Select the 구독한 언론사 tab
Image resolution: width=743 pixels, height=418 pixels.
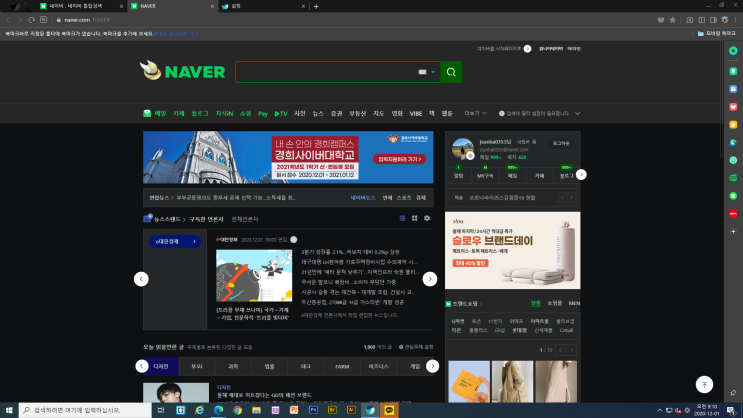(x=206, y=219)
